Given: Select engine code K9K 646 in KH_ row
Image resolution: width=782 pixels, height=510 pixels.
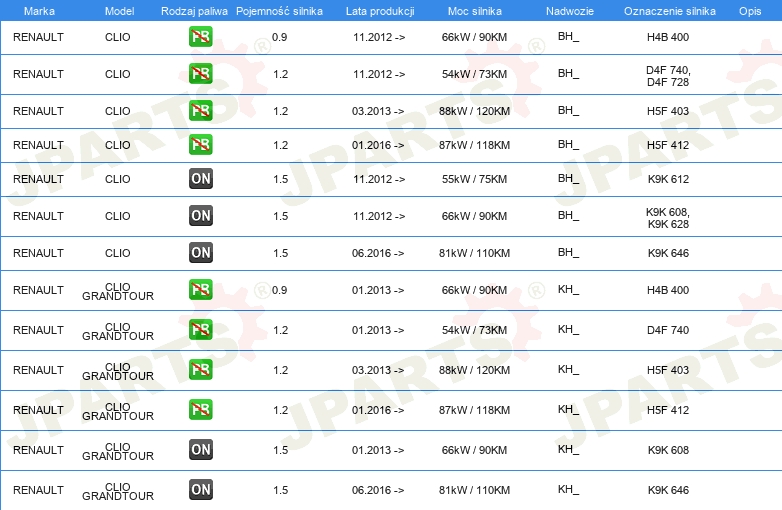Looking at the screenshot, I should [x=668, y=490].
